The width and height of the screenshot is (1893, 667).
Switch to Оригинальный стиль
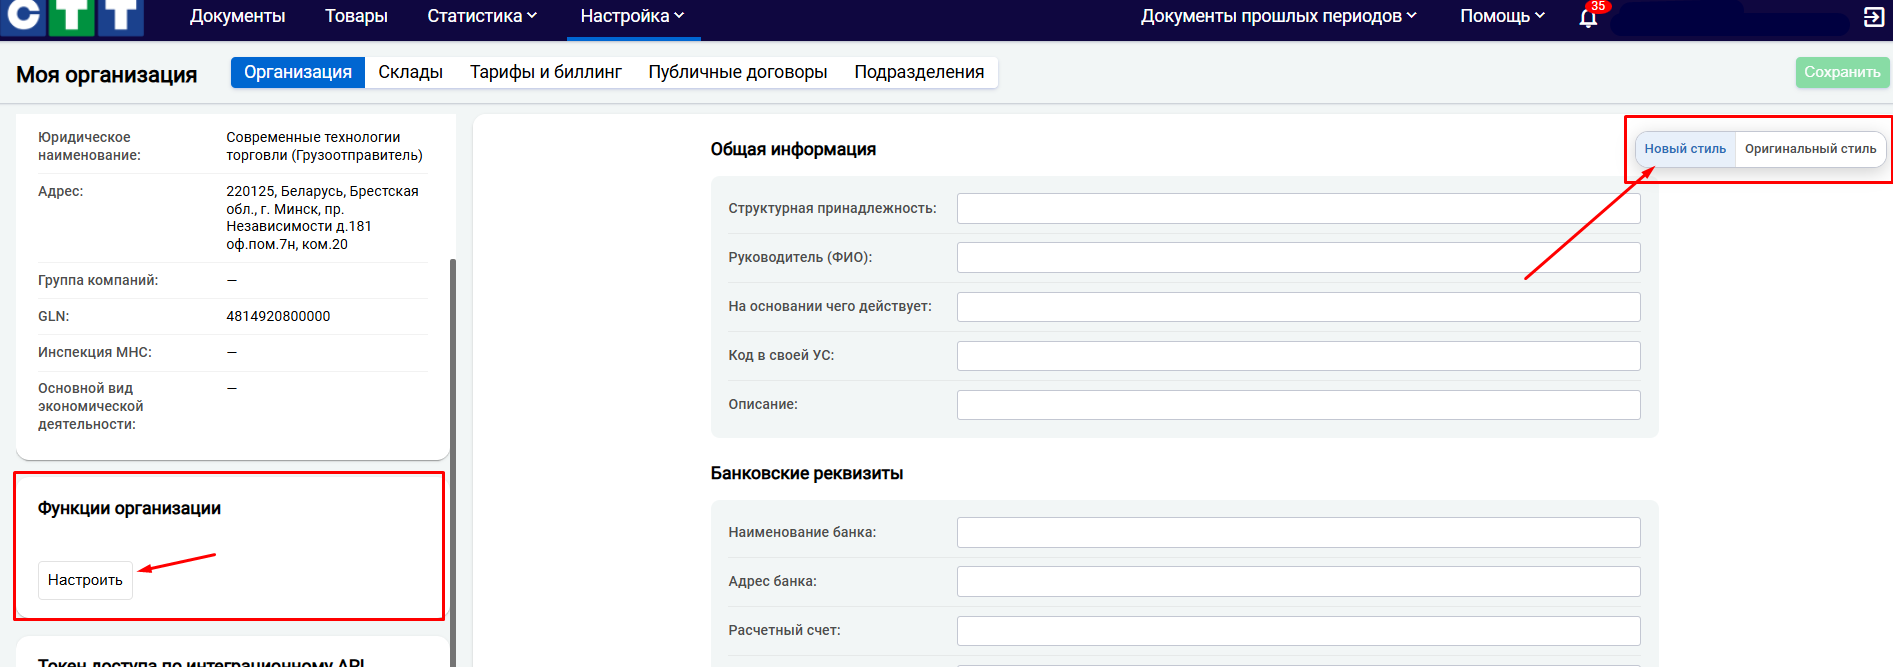(1810, 149)
